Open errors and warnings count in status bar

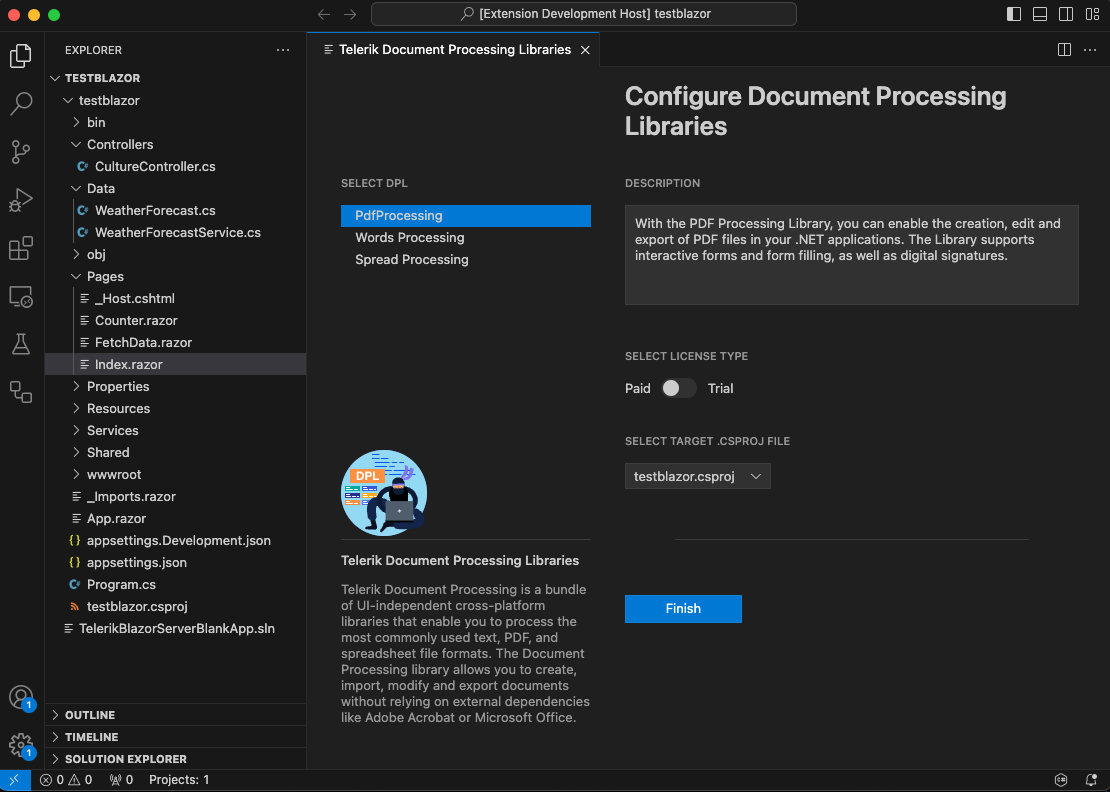tap(66, 780)
